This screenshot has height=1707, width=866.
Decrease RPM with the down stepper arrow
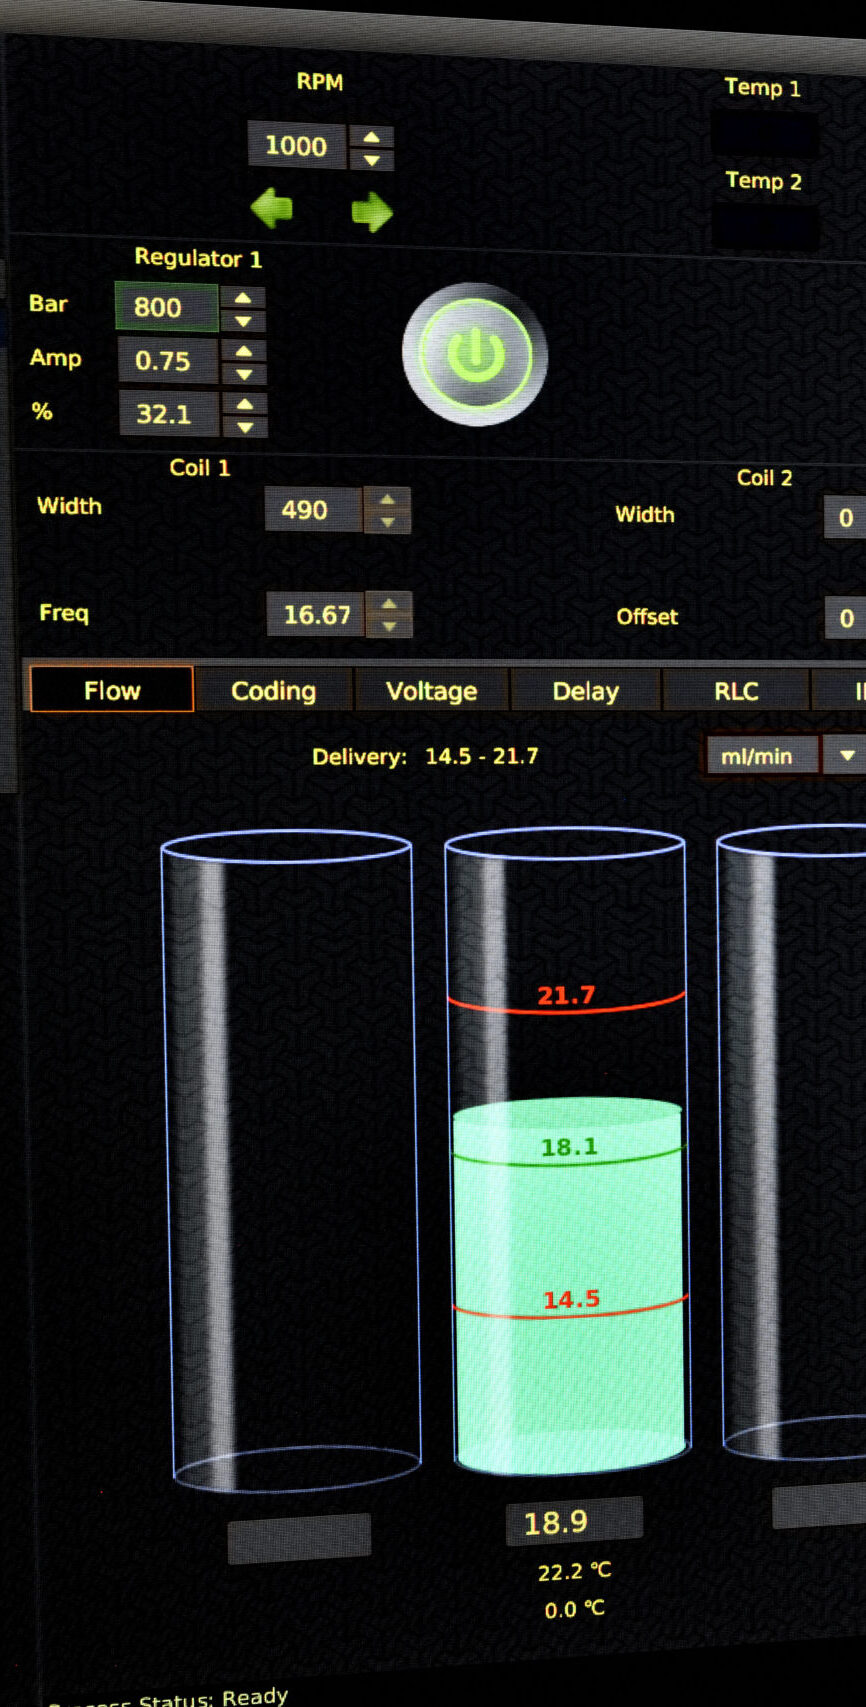pyautogui.click(x=372, y=160)
